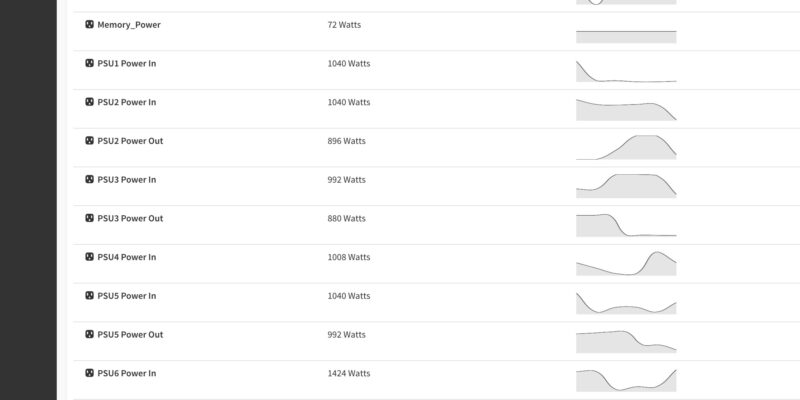
Task: Open the PSU2 Power Out sparkline chart
Action: point(626,147)
